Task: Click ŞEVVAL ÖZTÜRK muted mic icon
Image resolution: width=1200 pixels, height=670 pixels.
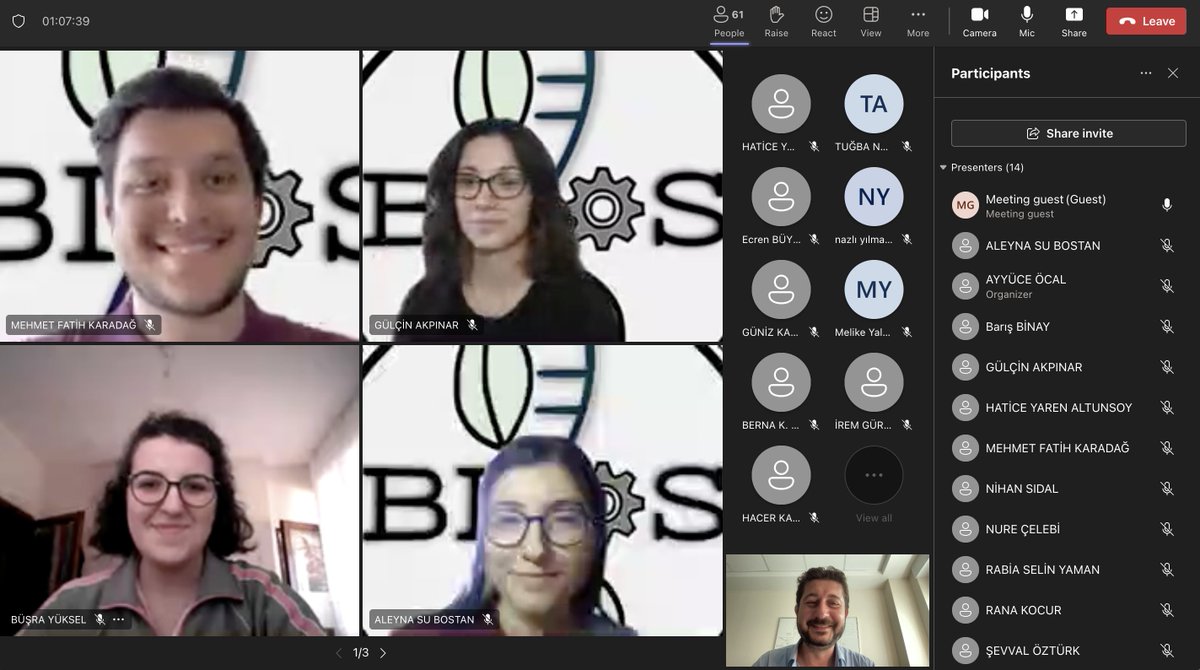Action: pos(1166,650)
